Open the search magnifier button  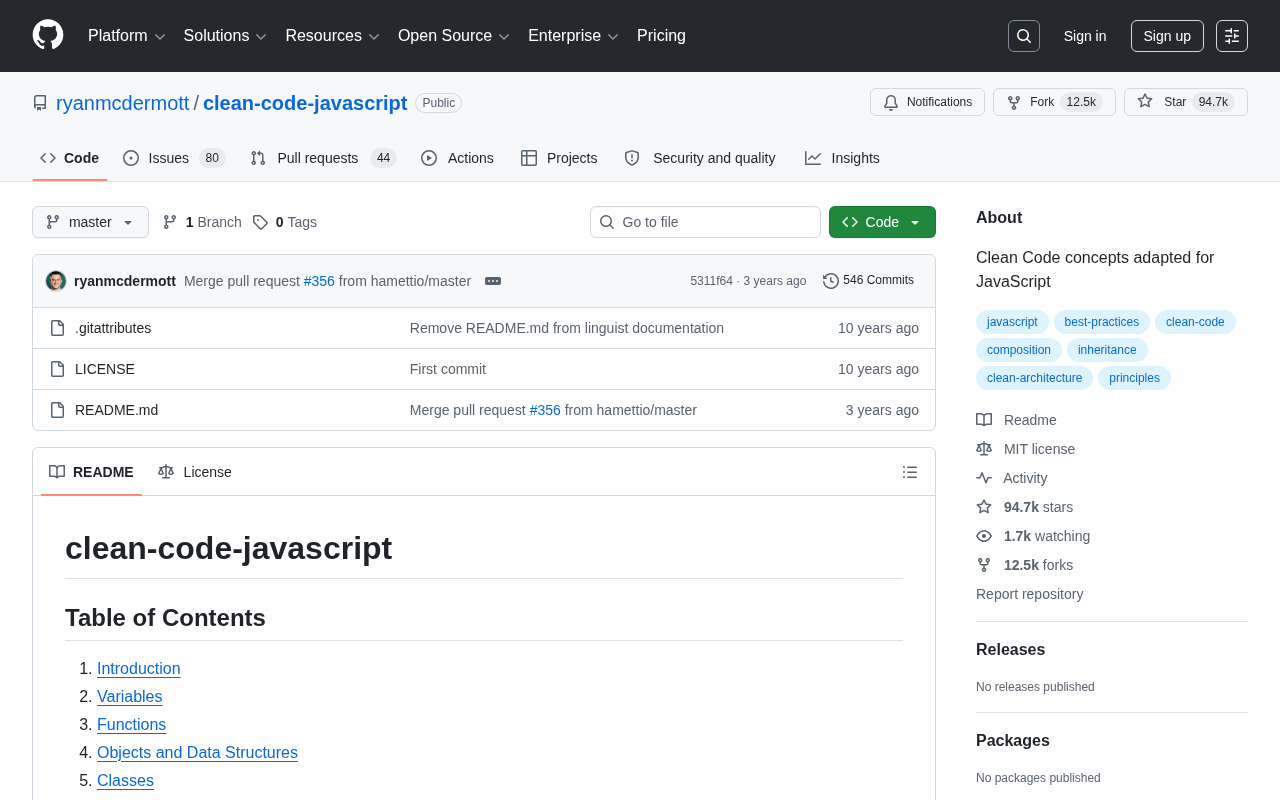[x=1024, y=36]
